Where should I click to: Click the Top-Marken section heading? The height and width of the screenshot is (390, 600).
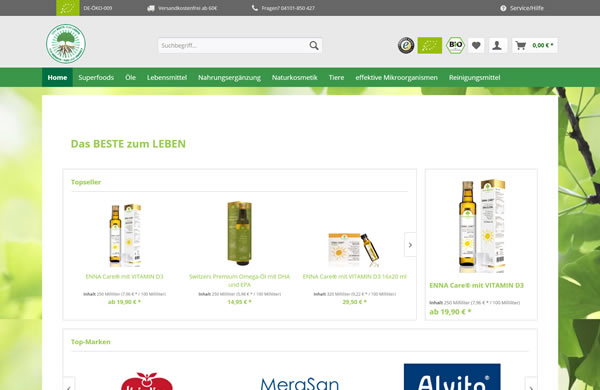tap(91, 342)
